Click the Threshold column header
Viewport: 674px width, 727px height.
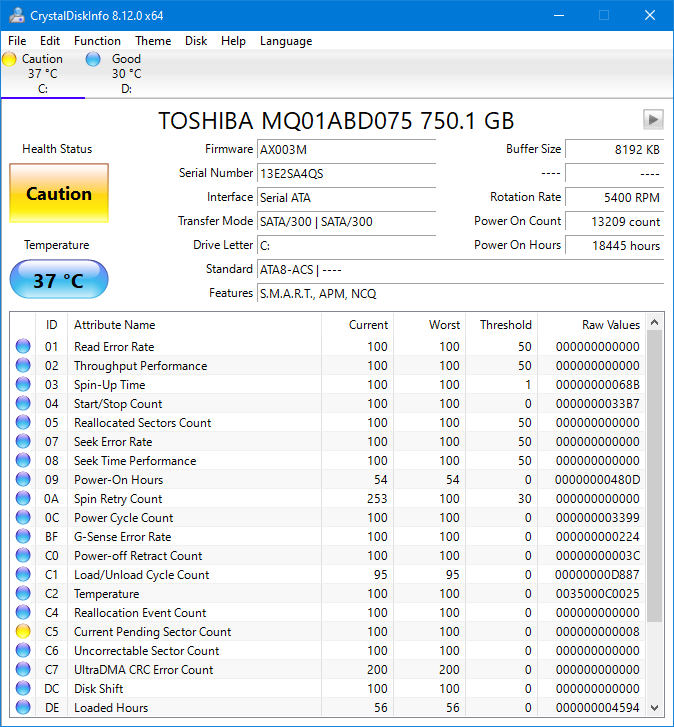502,325
